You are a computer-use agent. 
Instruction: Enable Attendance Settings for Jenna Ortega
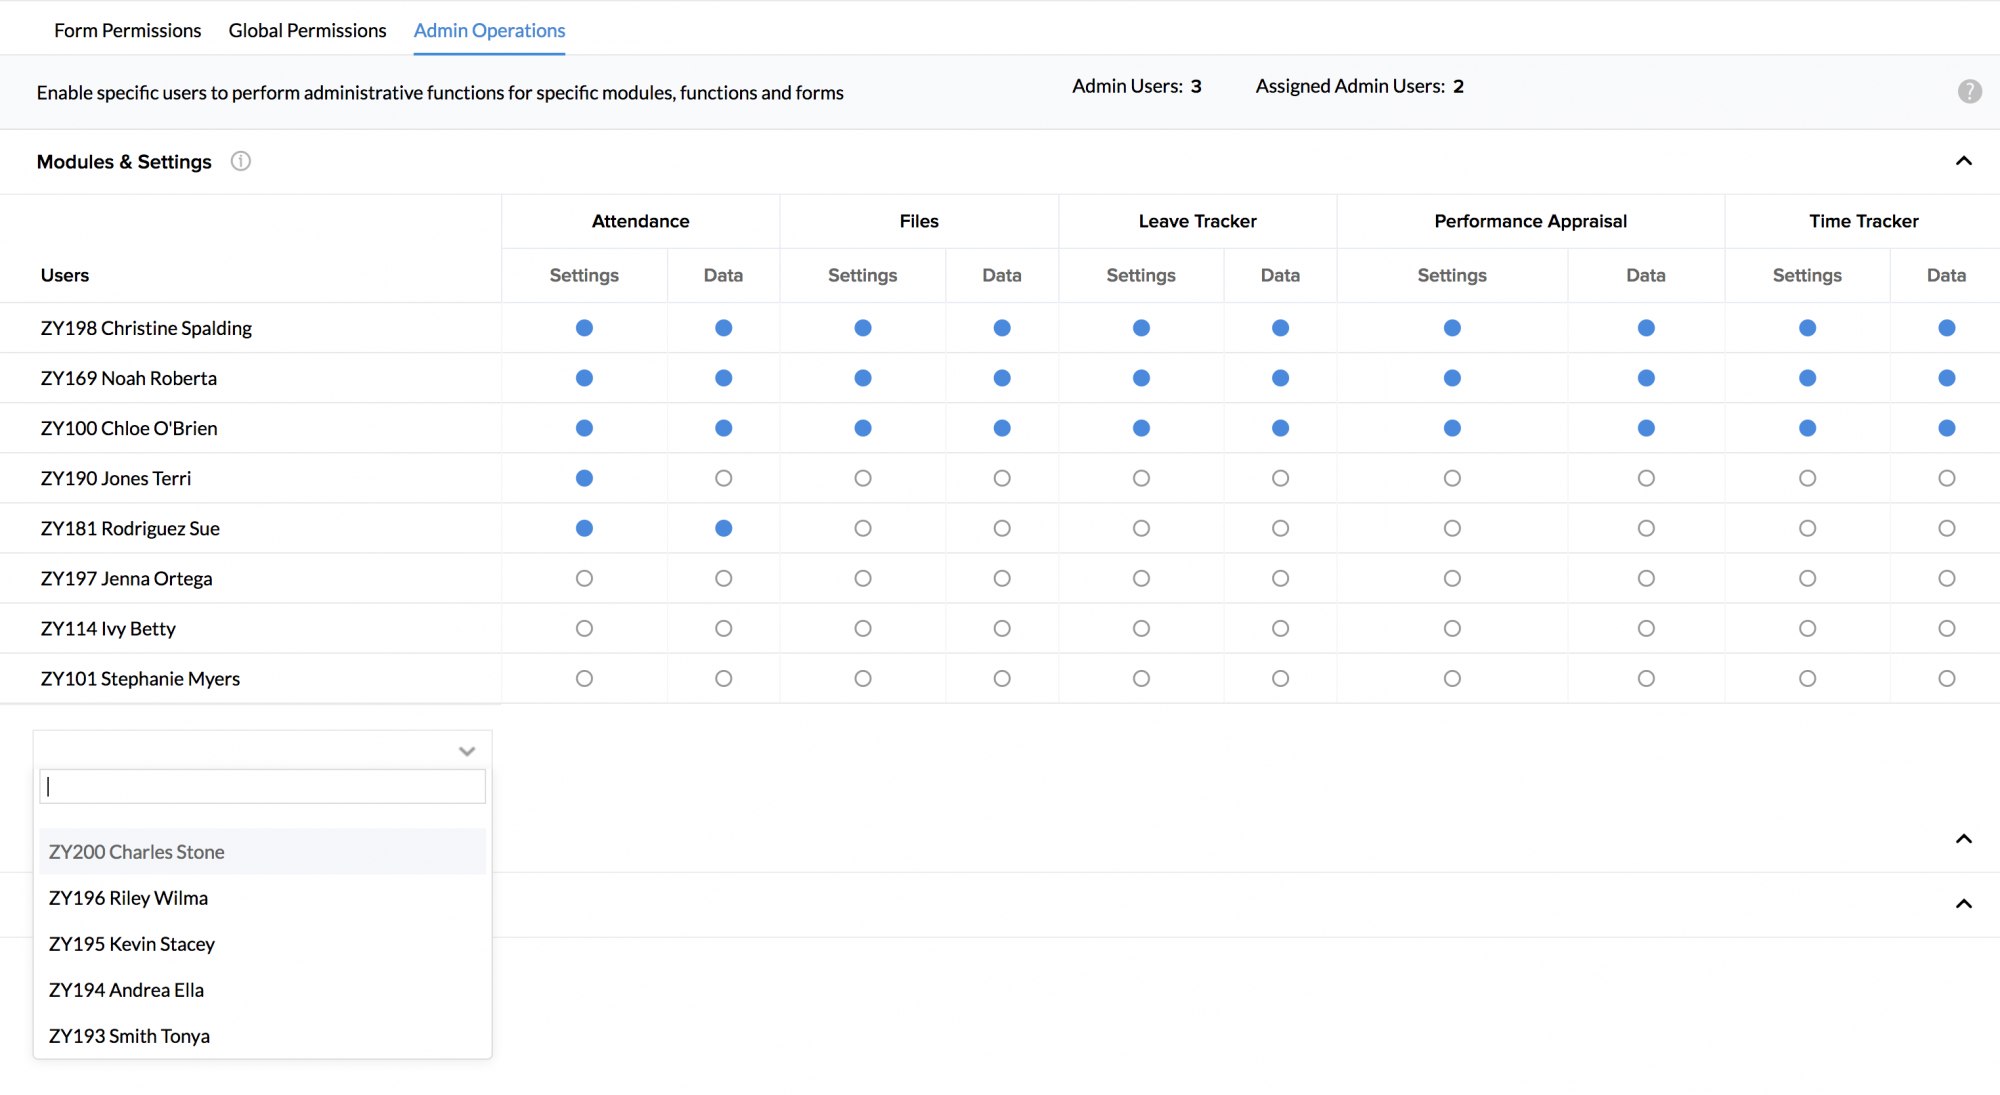584,578
